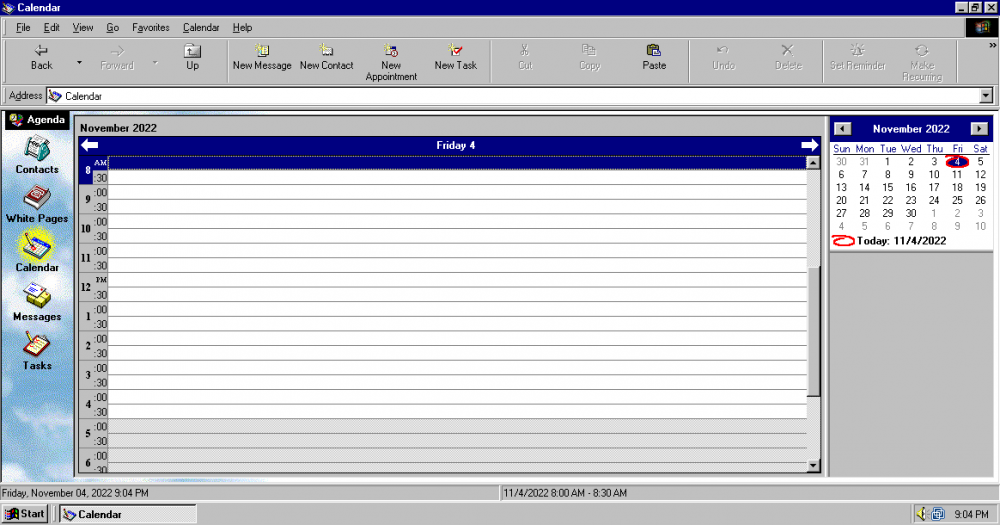Open the Address bar dropdown arrow
Viewport: 1000px width, 525px height.
986,96
